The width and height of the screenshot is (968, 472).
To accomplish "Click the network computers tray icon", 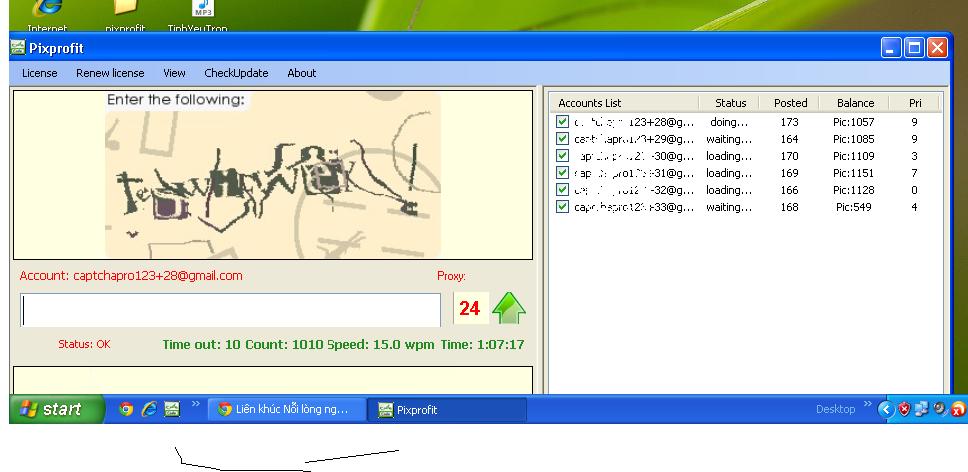I will tap(922, 409).
